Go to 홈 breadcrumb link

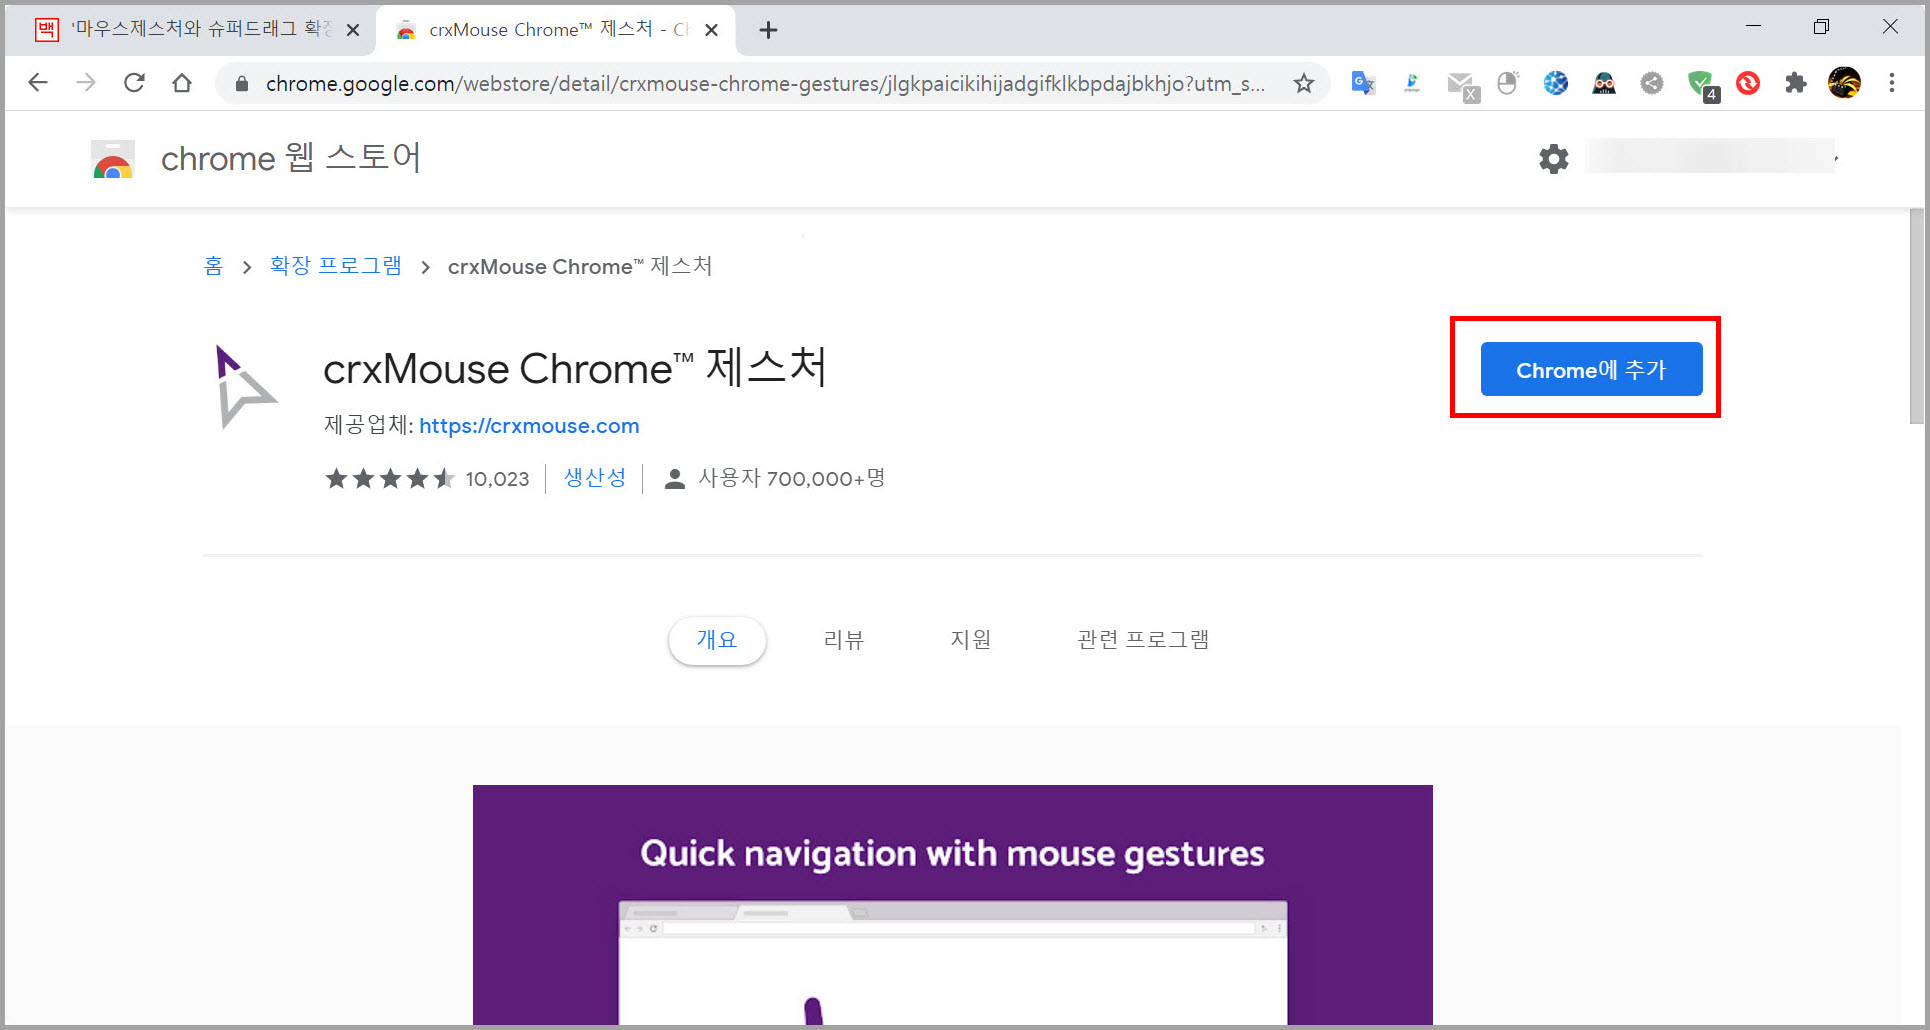click(x=213, y=266)
